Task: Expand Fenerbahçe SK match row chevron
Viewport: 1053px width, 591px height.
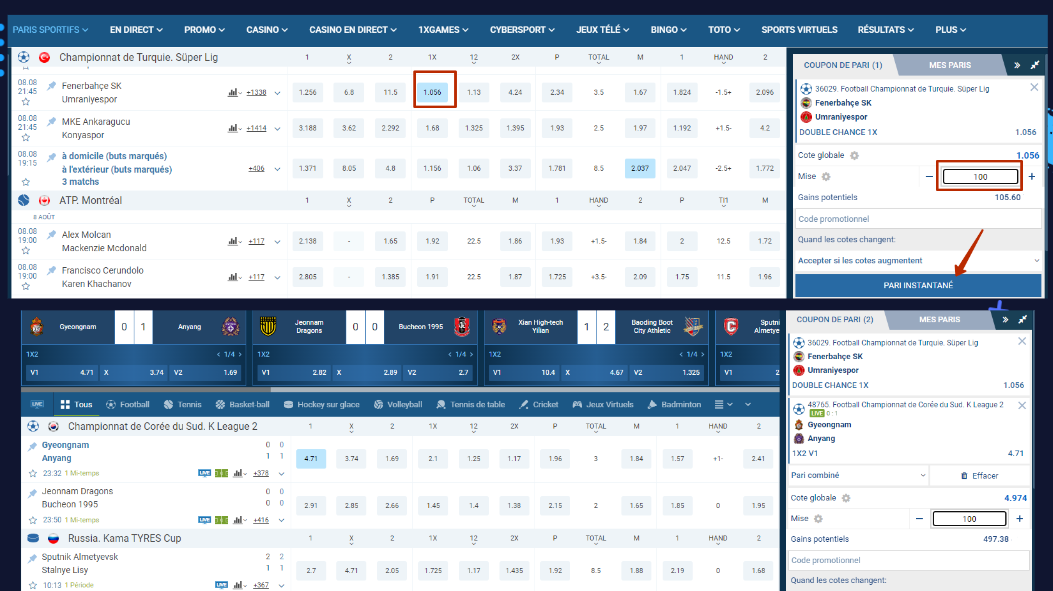Action: point(277,93)
